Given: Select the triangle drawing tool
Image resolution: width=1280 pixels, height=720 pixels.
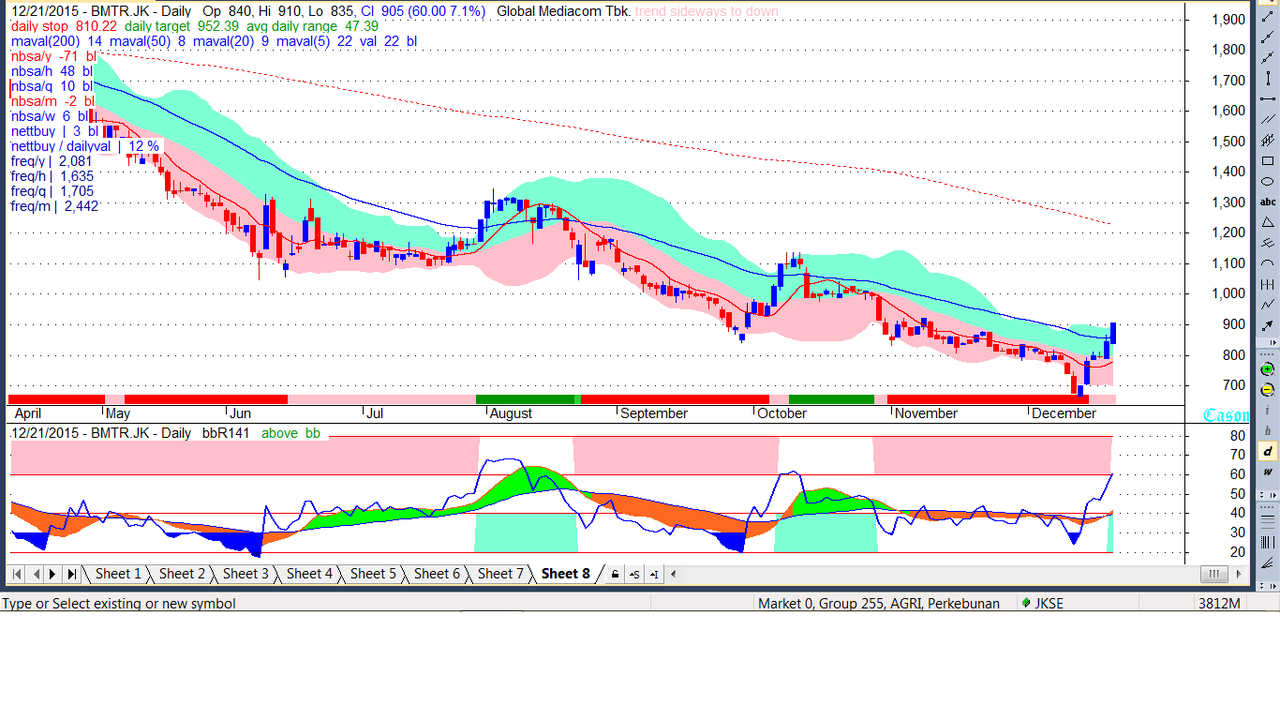Looking at the screenshot, I should (x=1267, y=222).
